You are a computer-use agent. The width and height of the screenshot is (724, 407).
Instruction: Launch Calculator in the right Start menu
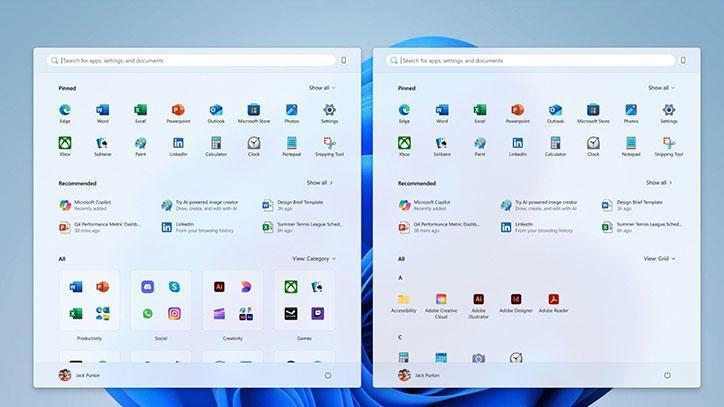pos(556,146)
